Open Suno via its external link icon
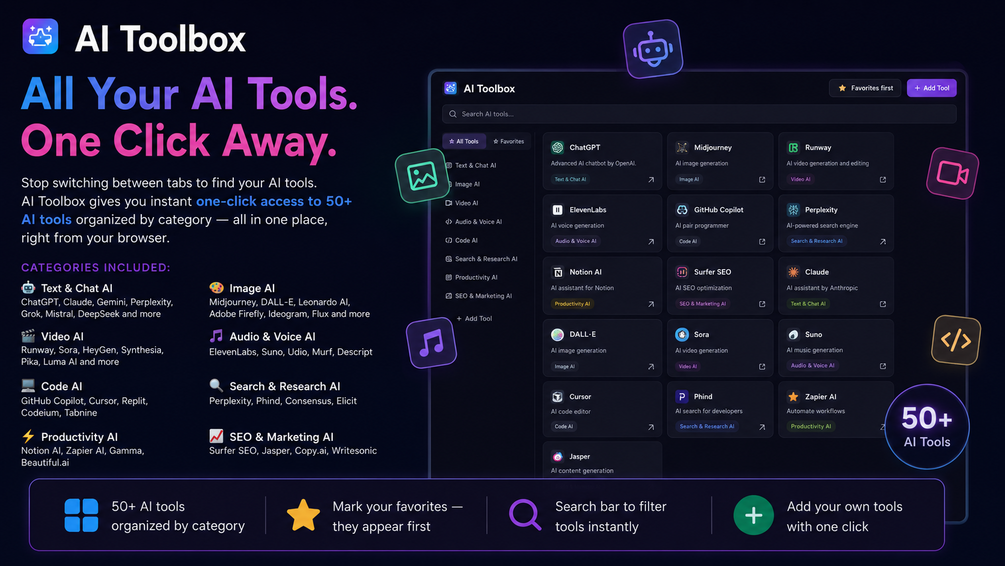Viewport: 1005px width, 566px height. (883, 366)
